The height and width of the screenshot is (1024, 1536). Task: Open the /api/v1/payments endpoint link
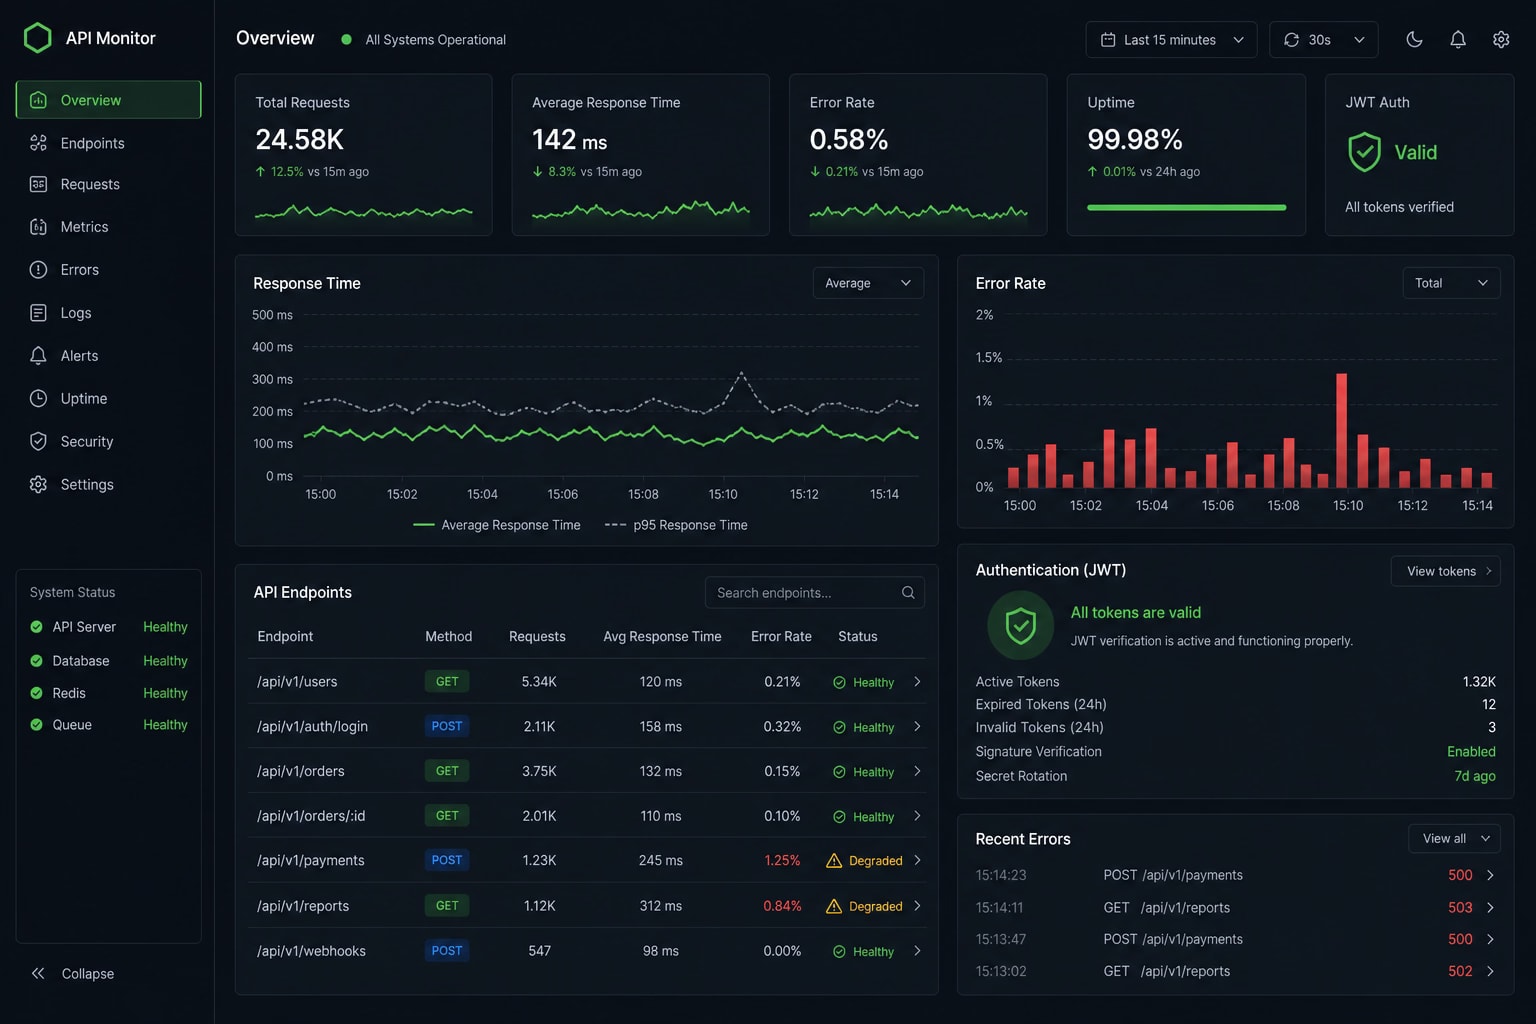pos(310,860)
